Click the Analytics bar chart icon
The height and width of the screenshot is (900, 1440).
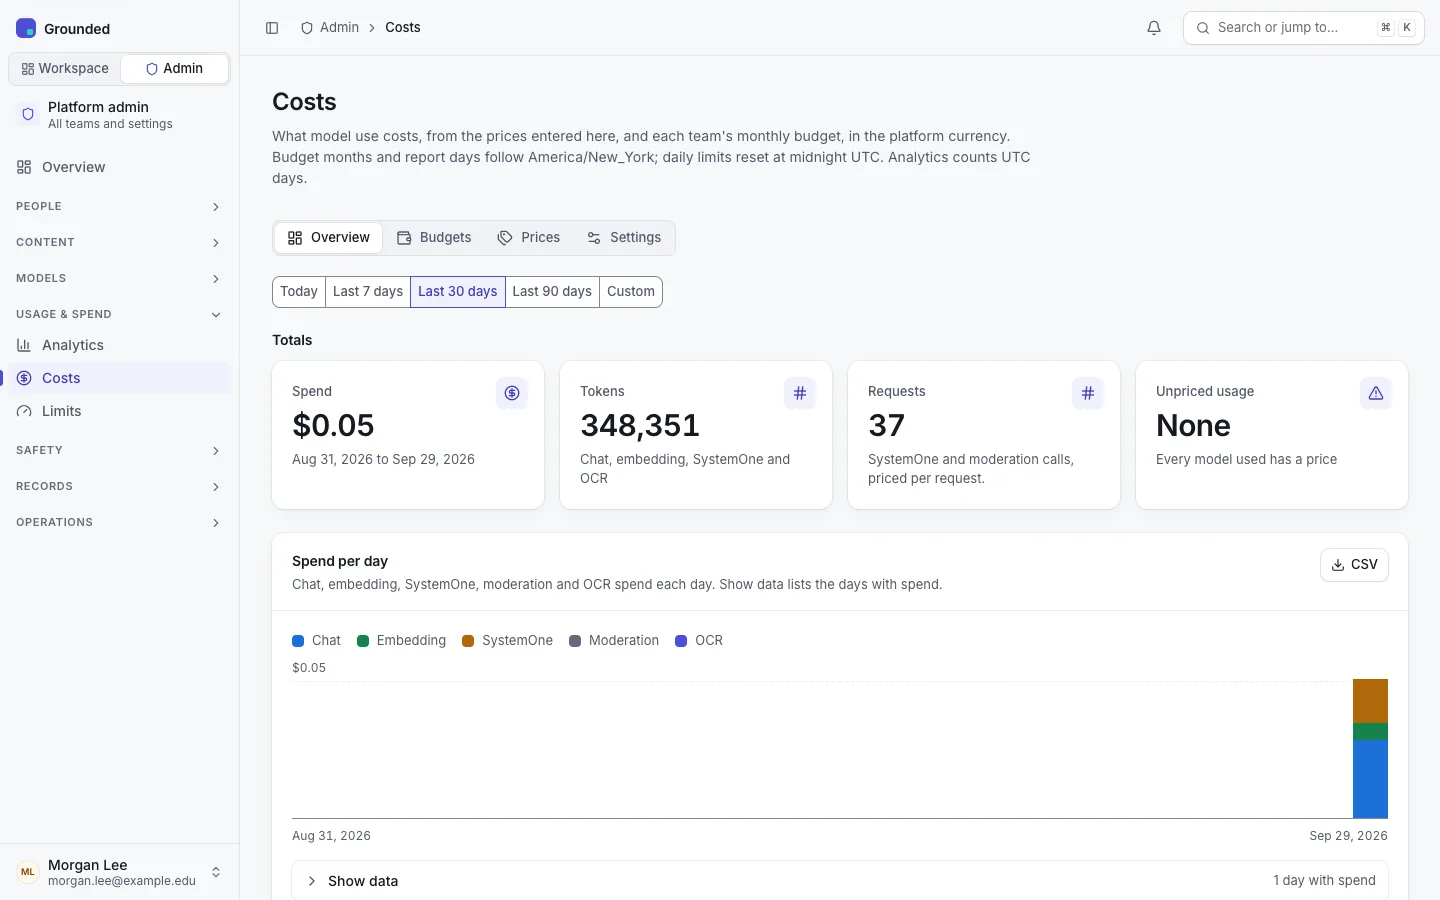click(24, 345)
